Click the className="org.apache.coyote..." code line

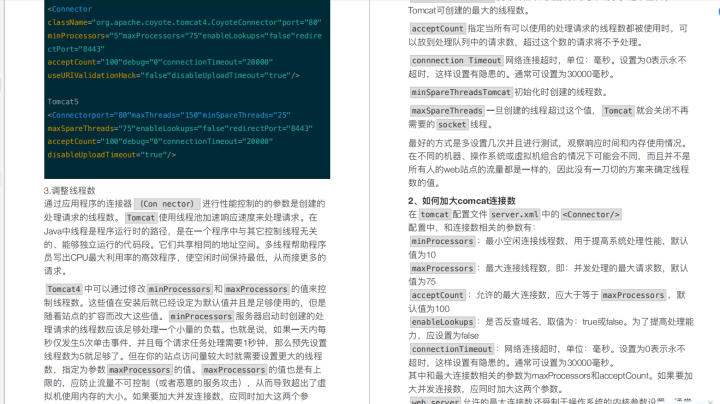pyautogui.click(x=184, y=22)
